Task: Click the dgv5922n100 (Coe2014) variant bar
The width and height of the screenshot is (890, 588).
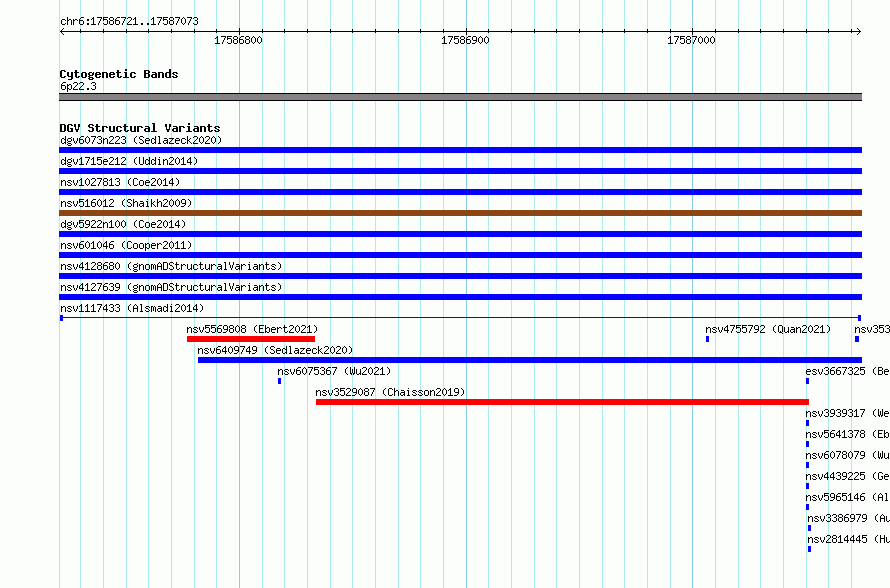Action: [460, 234]
